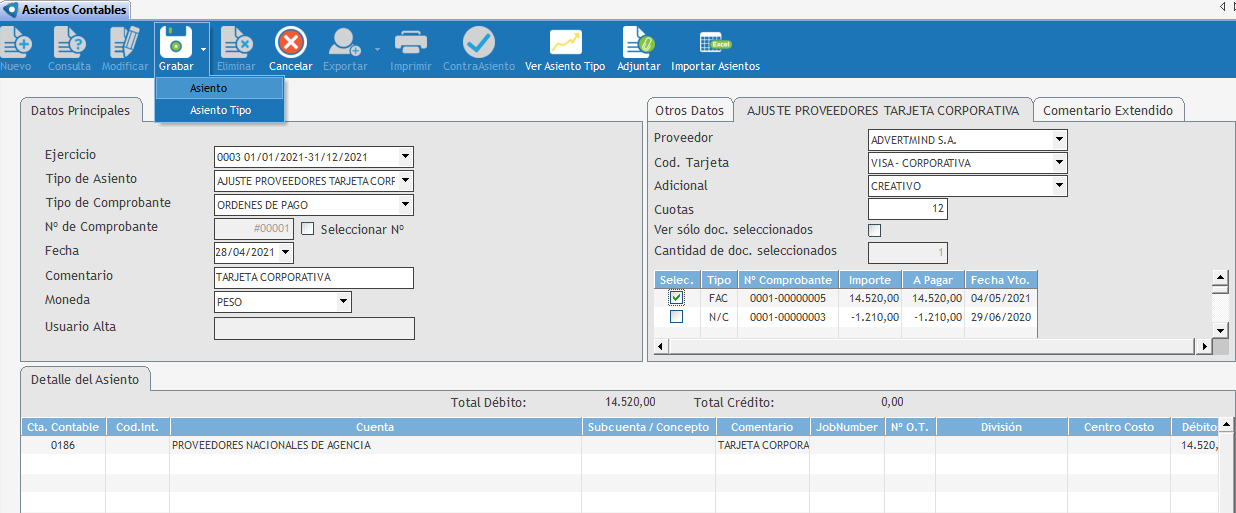Click the Cuotas input field

907,209
